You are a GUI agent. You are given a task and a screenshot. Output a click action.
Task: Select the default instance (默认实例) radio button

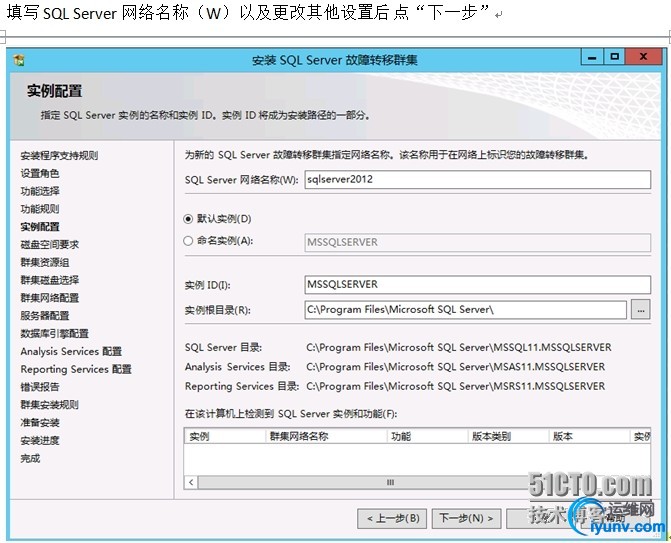click(x=188, y=219)
